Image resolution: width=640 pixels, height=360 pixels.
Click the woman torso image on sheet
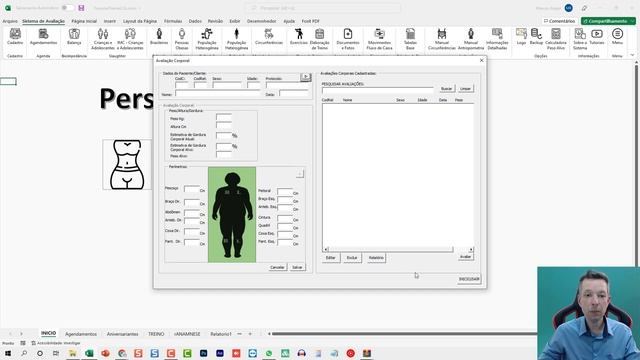[127, 164]
